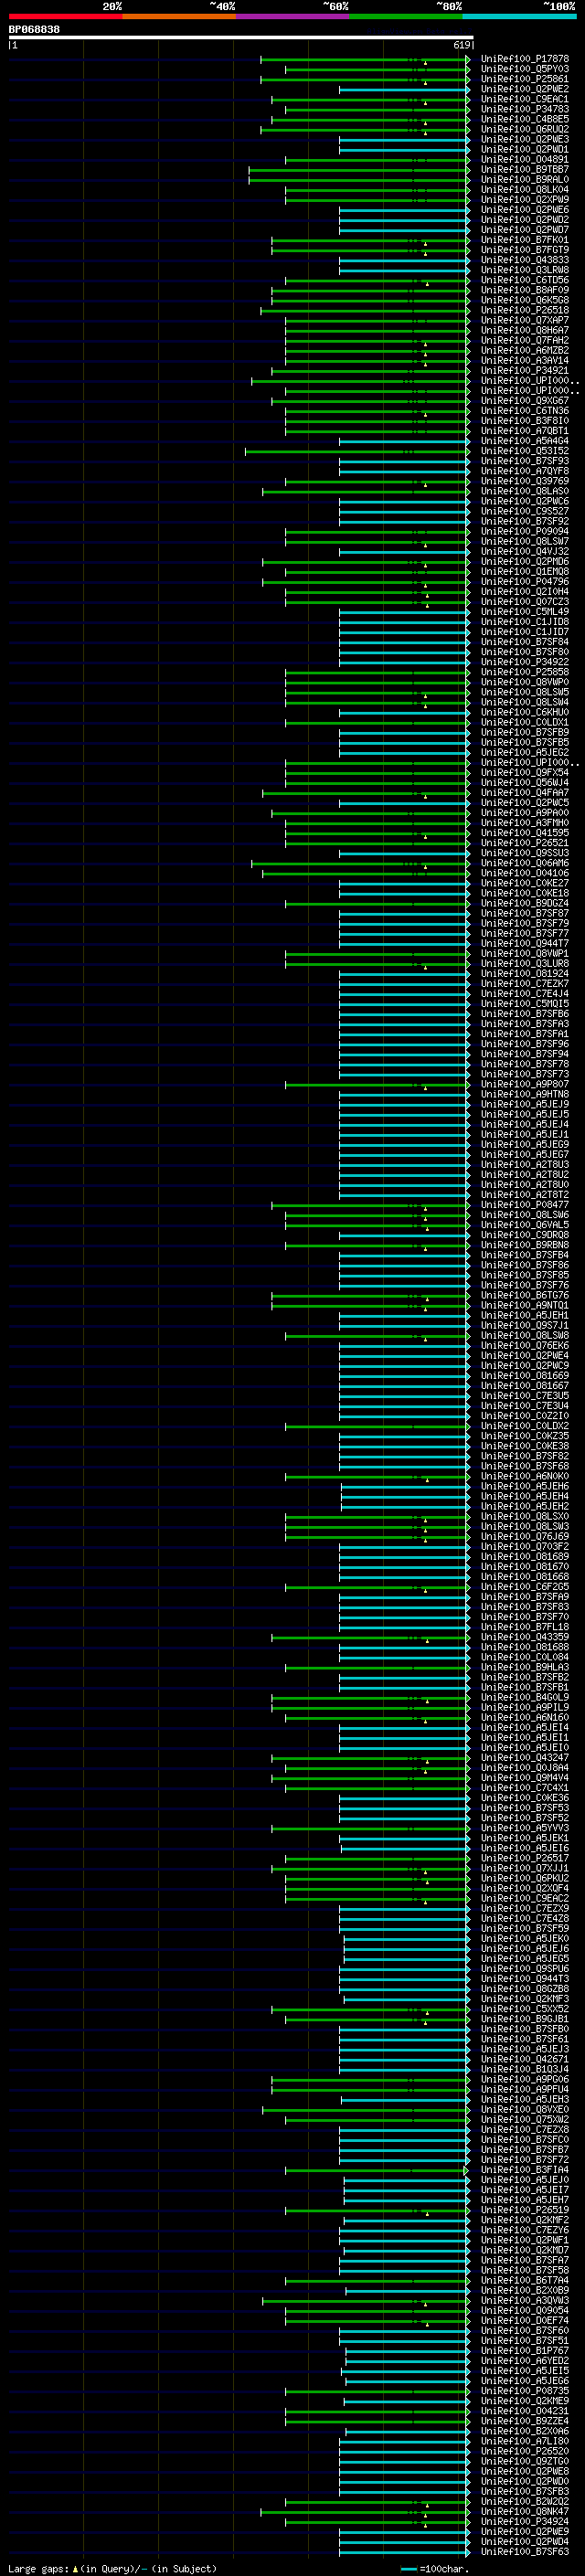
Task: Select hit UniRef100_Q9S7J1
Action: coord(525,1325)
